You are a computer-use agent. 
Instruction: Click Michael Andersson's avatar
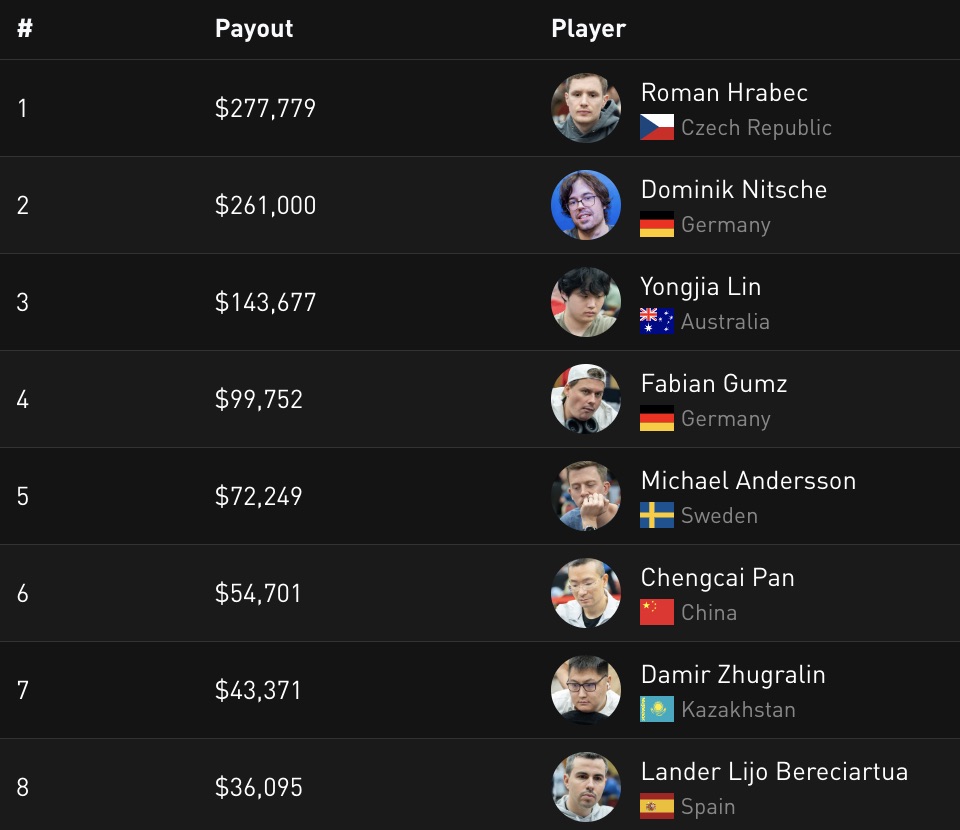tap(586, 496)
